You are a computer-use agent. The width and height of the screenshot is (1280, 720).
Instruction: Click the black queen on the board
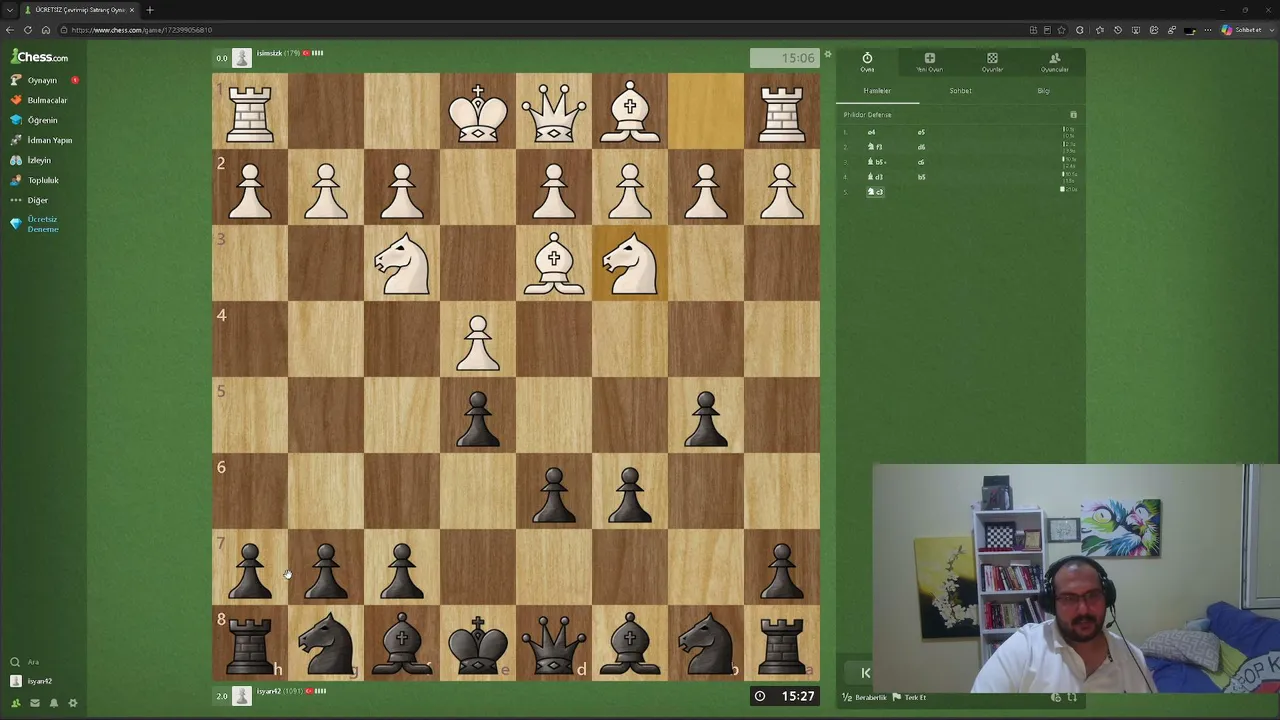pos(554,642)
